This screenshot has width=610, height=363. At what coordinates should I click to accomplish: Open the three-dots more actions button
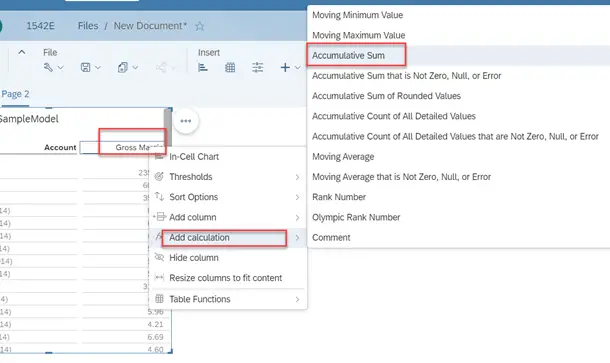186,121
